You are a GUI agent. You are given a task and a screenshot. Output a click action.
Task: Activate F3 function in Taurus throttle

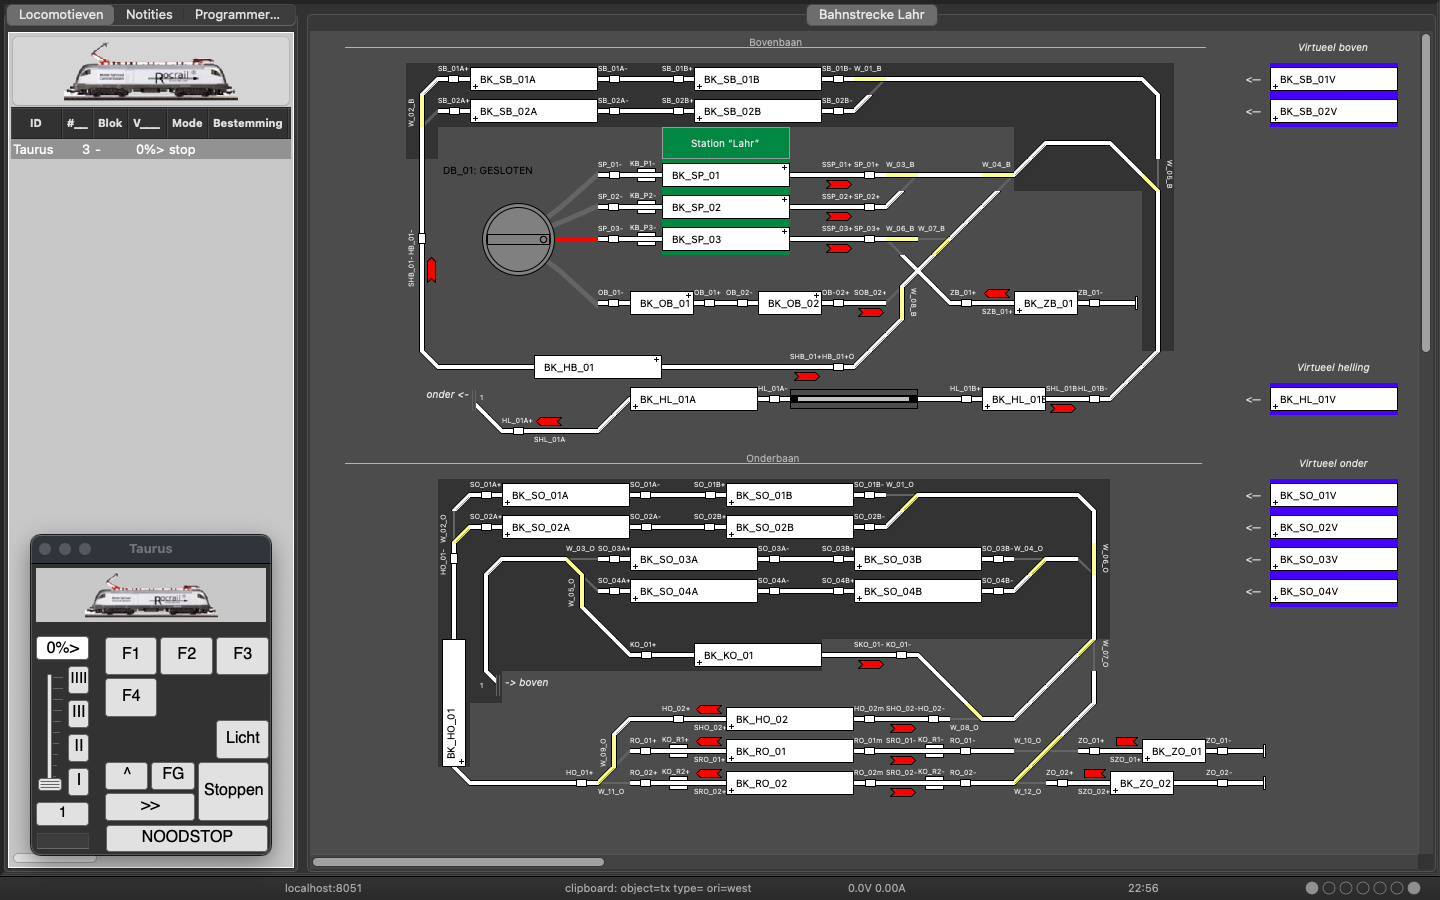point(243,654)
